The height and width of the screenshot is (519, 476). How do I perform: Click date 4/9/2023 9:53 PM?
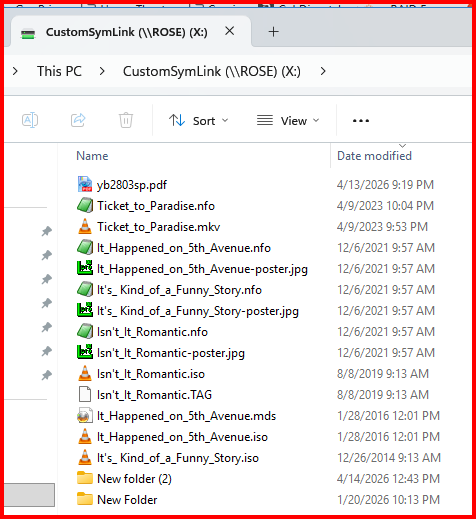tap(382, 227)
